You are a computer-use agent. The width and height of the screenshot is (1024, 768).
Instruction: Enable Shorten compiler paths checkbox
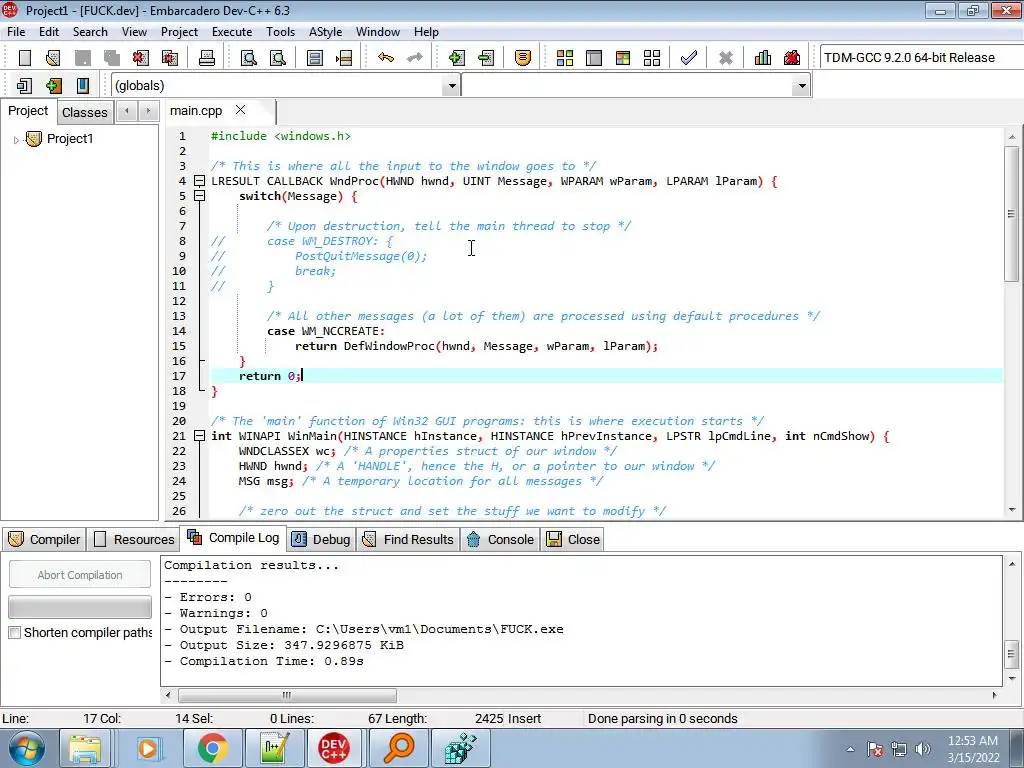(14, 632)
